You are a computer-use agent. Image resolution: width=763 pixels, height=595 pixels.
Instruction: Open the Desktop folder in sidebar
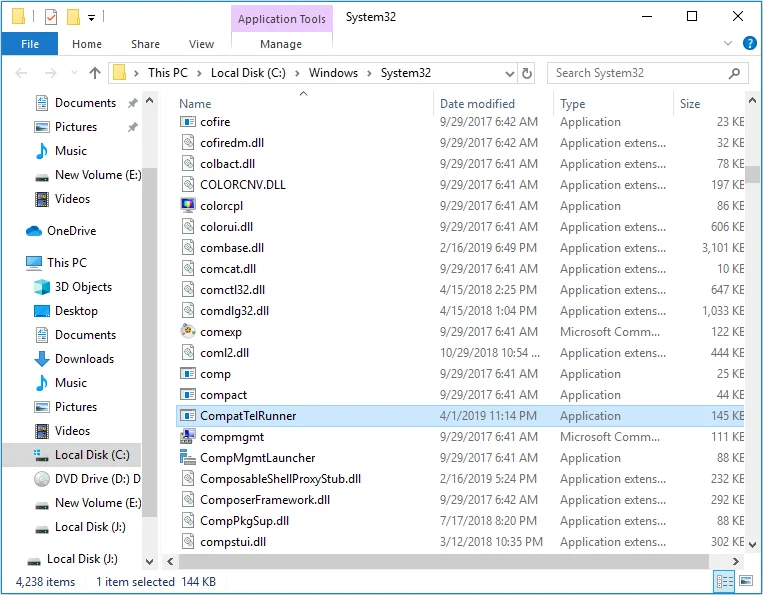point(76,310)
